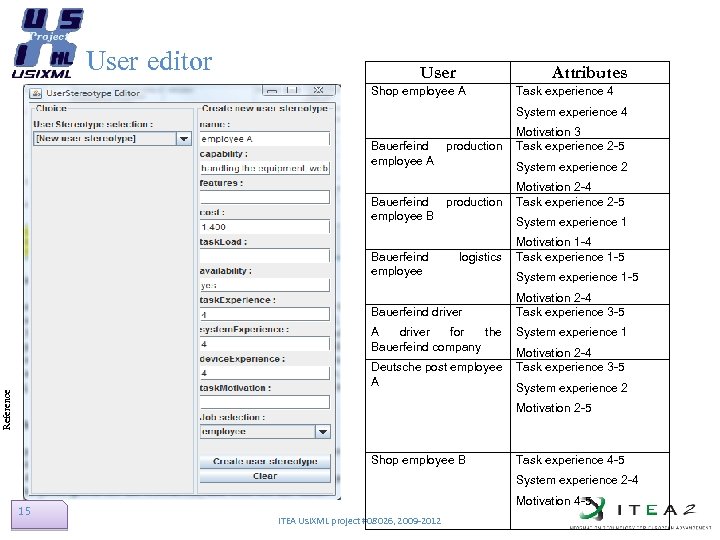This screenshot has width=720, height=540.
Task: Click the availability field showing yes
Action: [x=264, y=285]
